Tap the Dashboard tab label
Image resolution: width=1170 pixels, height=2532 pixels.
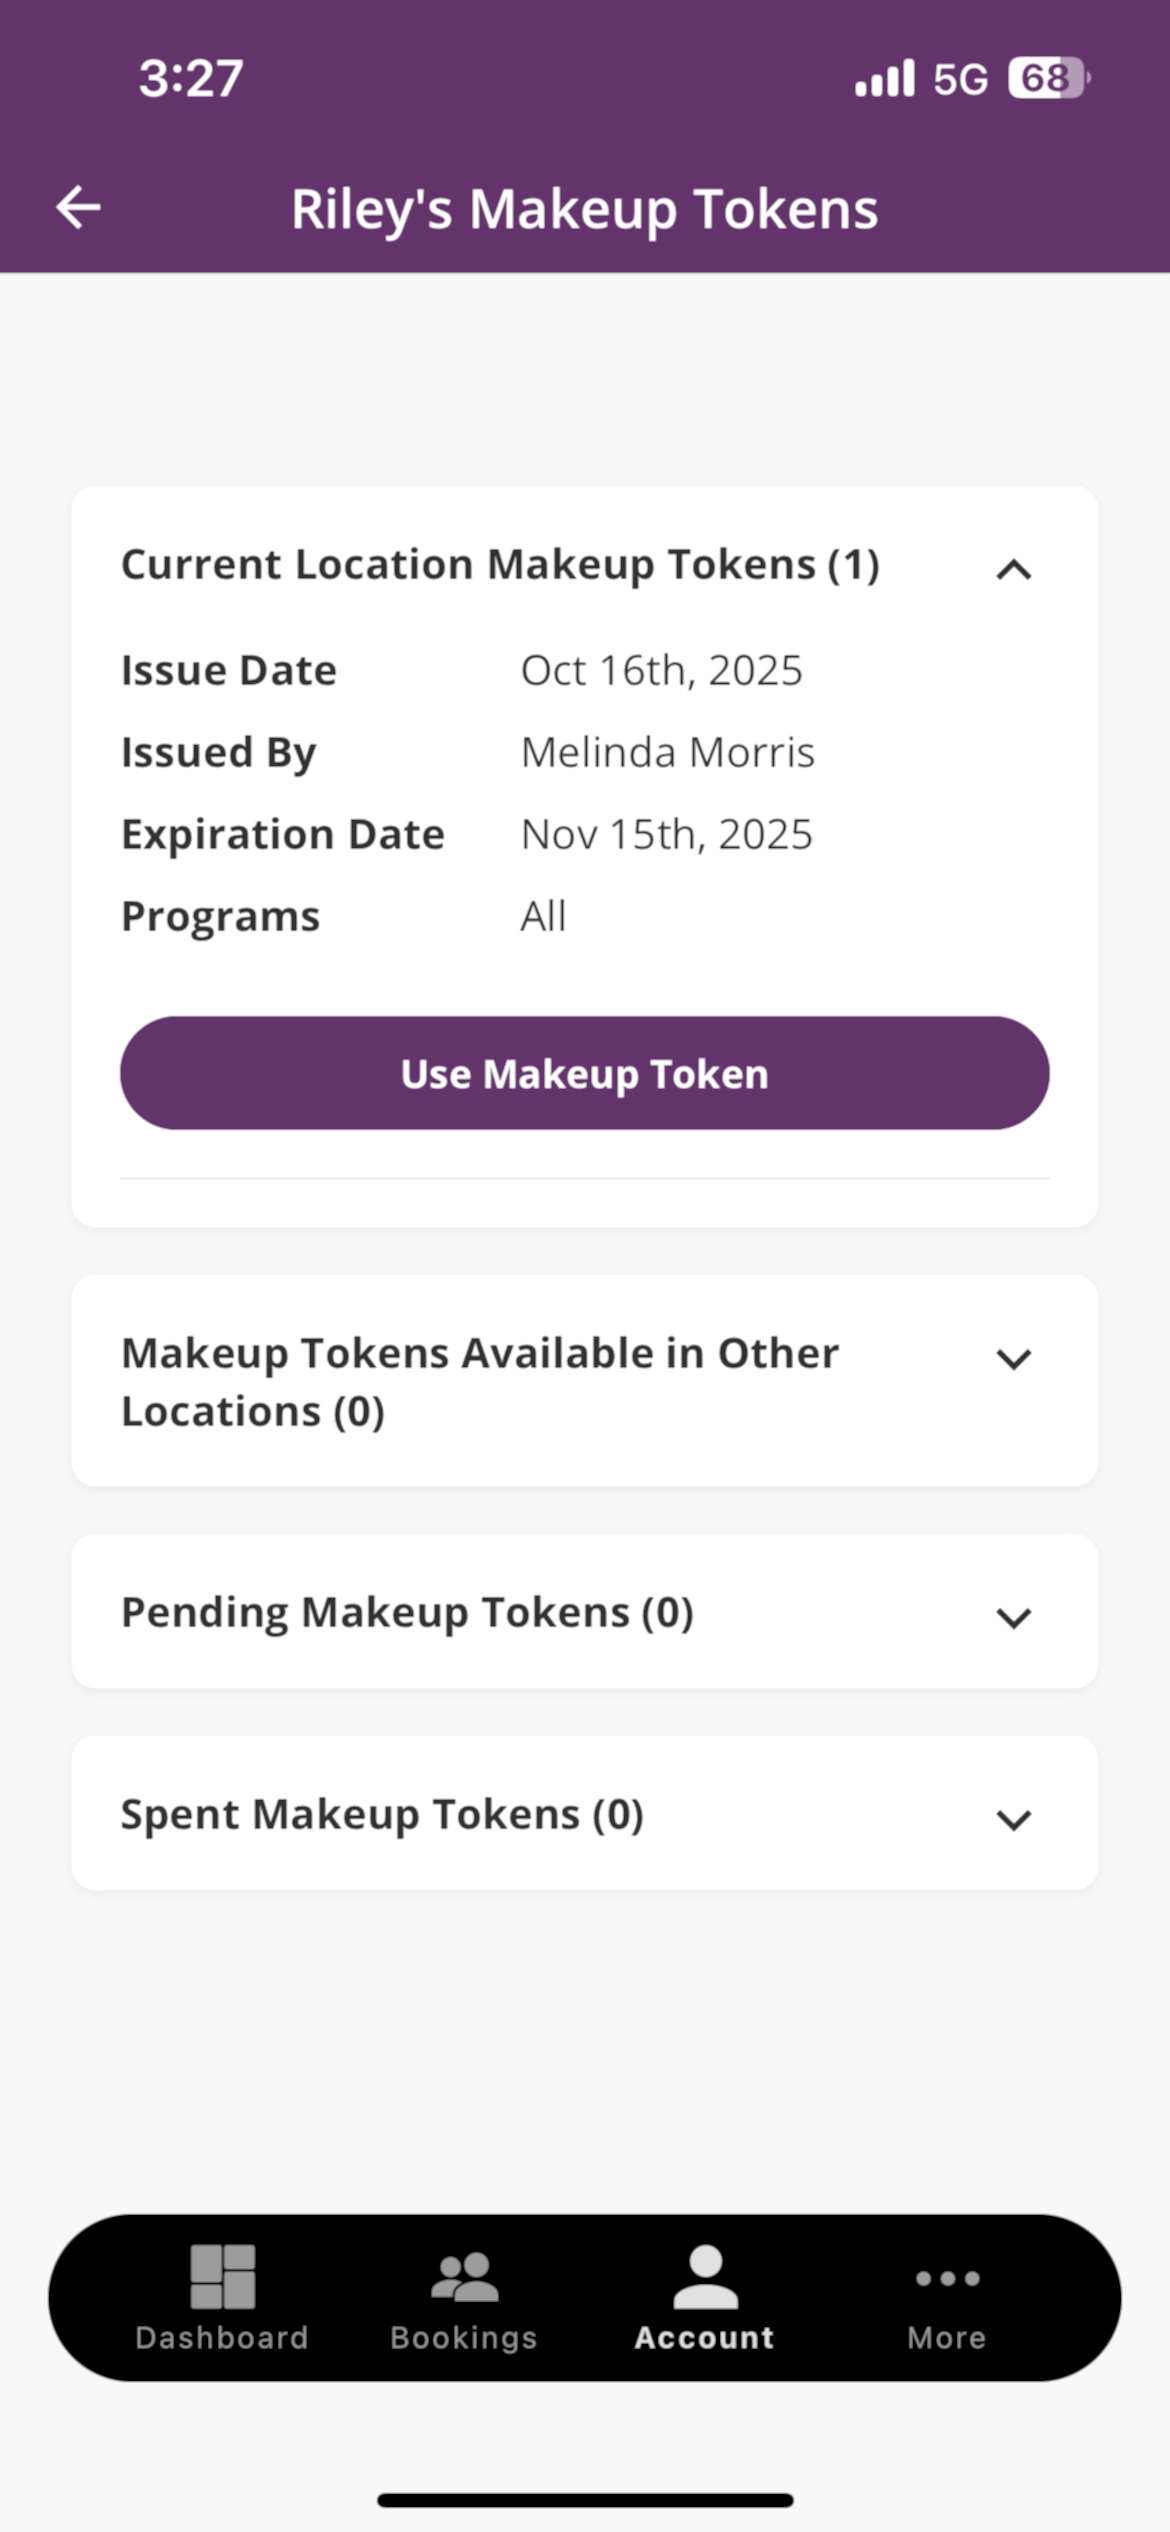click(222, 2337)
